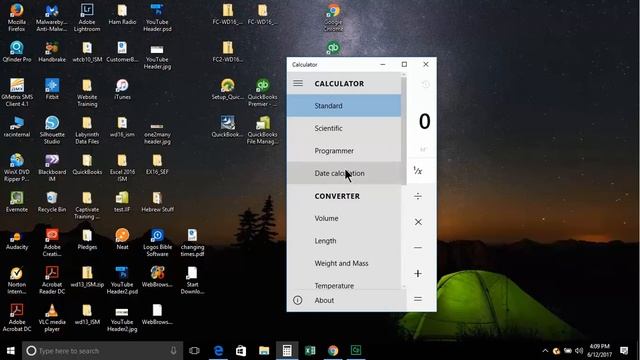Select the Logos Bible Software icon
Viewport: 640px width, 360px height.
point(157,242)
